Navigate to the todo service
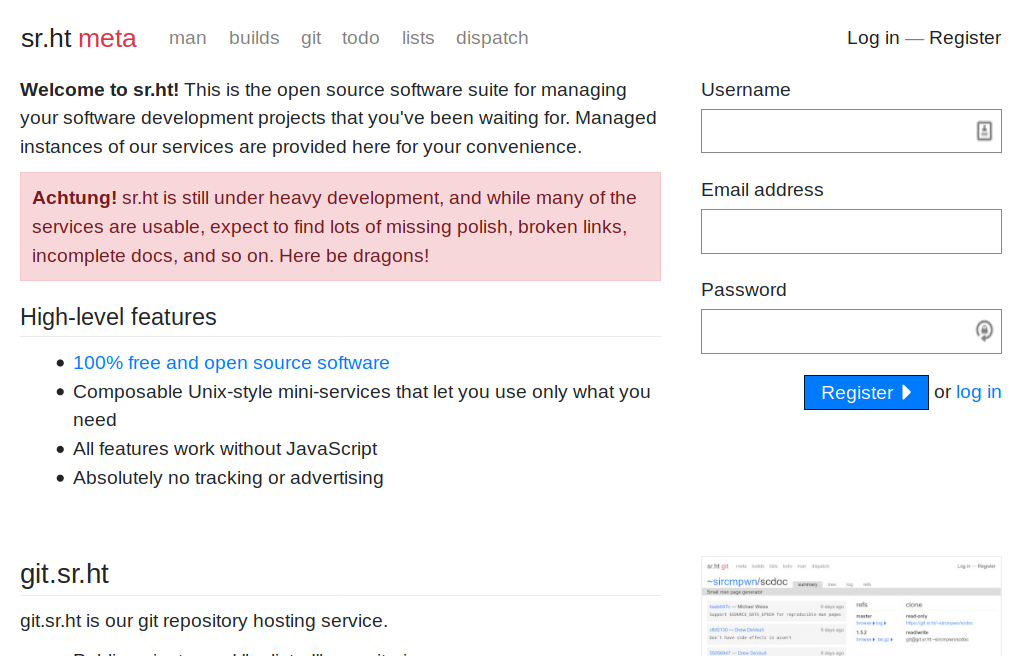The height and width of the screenshot is (656, 1022). point(360,38)
